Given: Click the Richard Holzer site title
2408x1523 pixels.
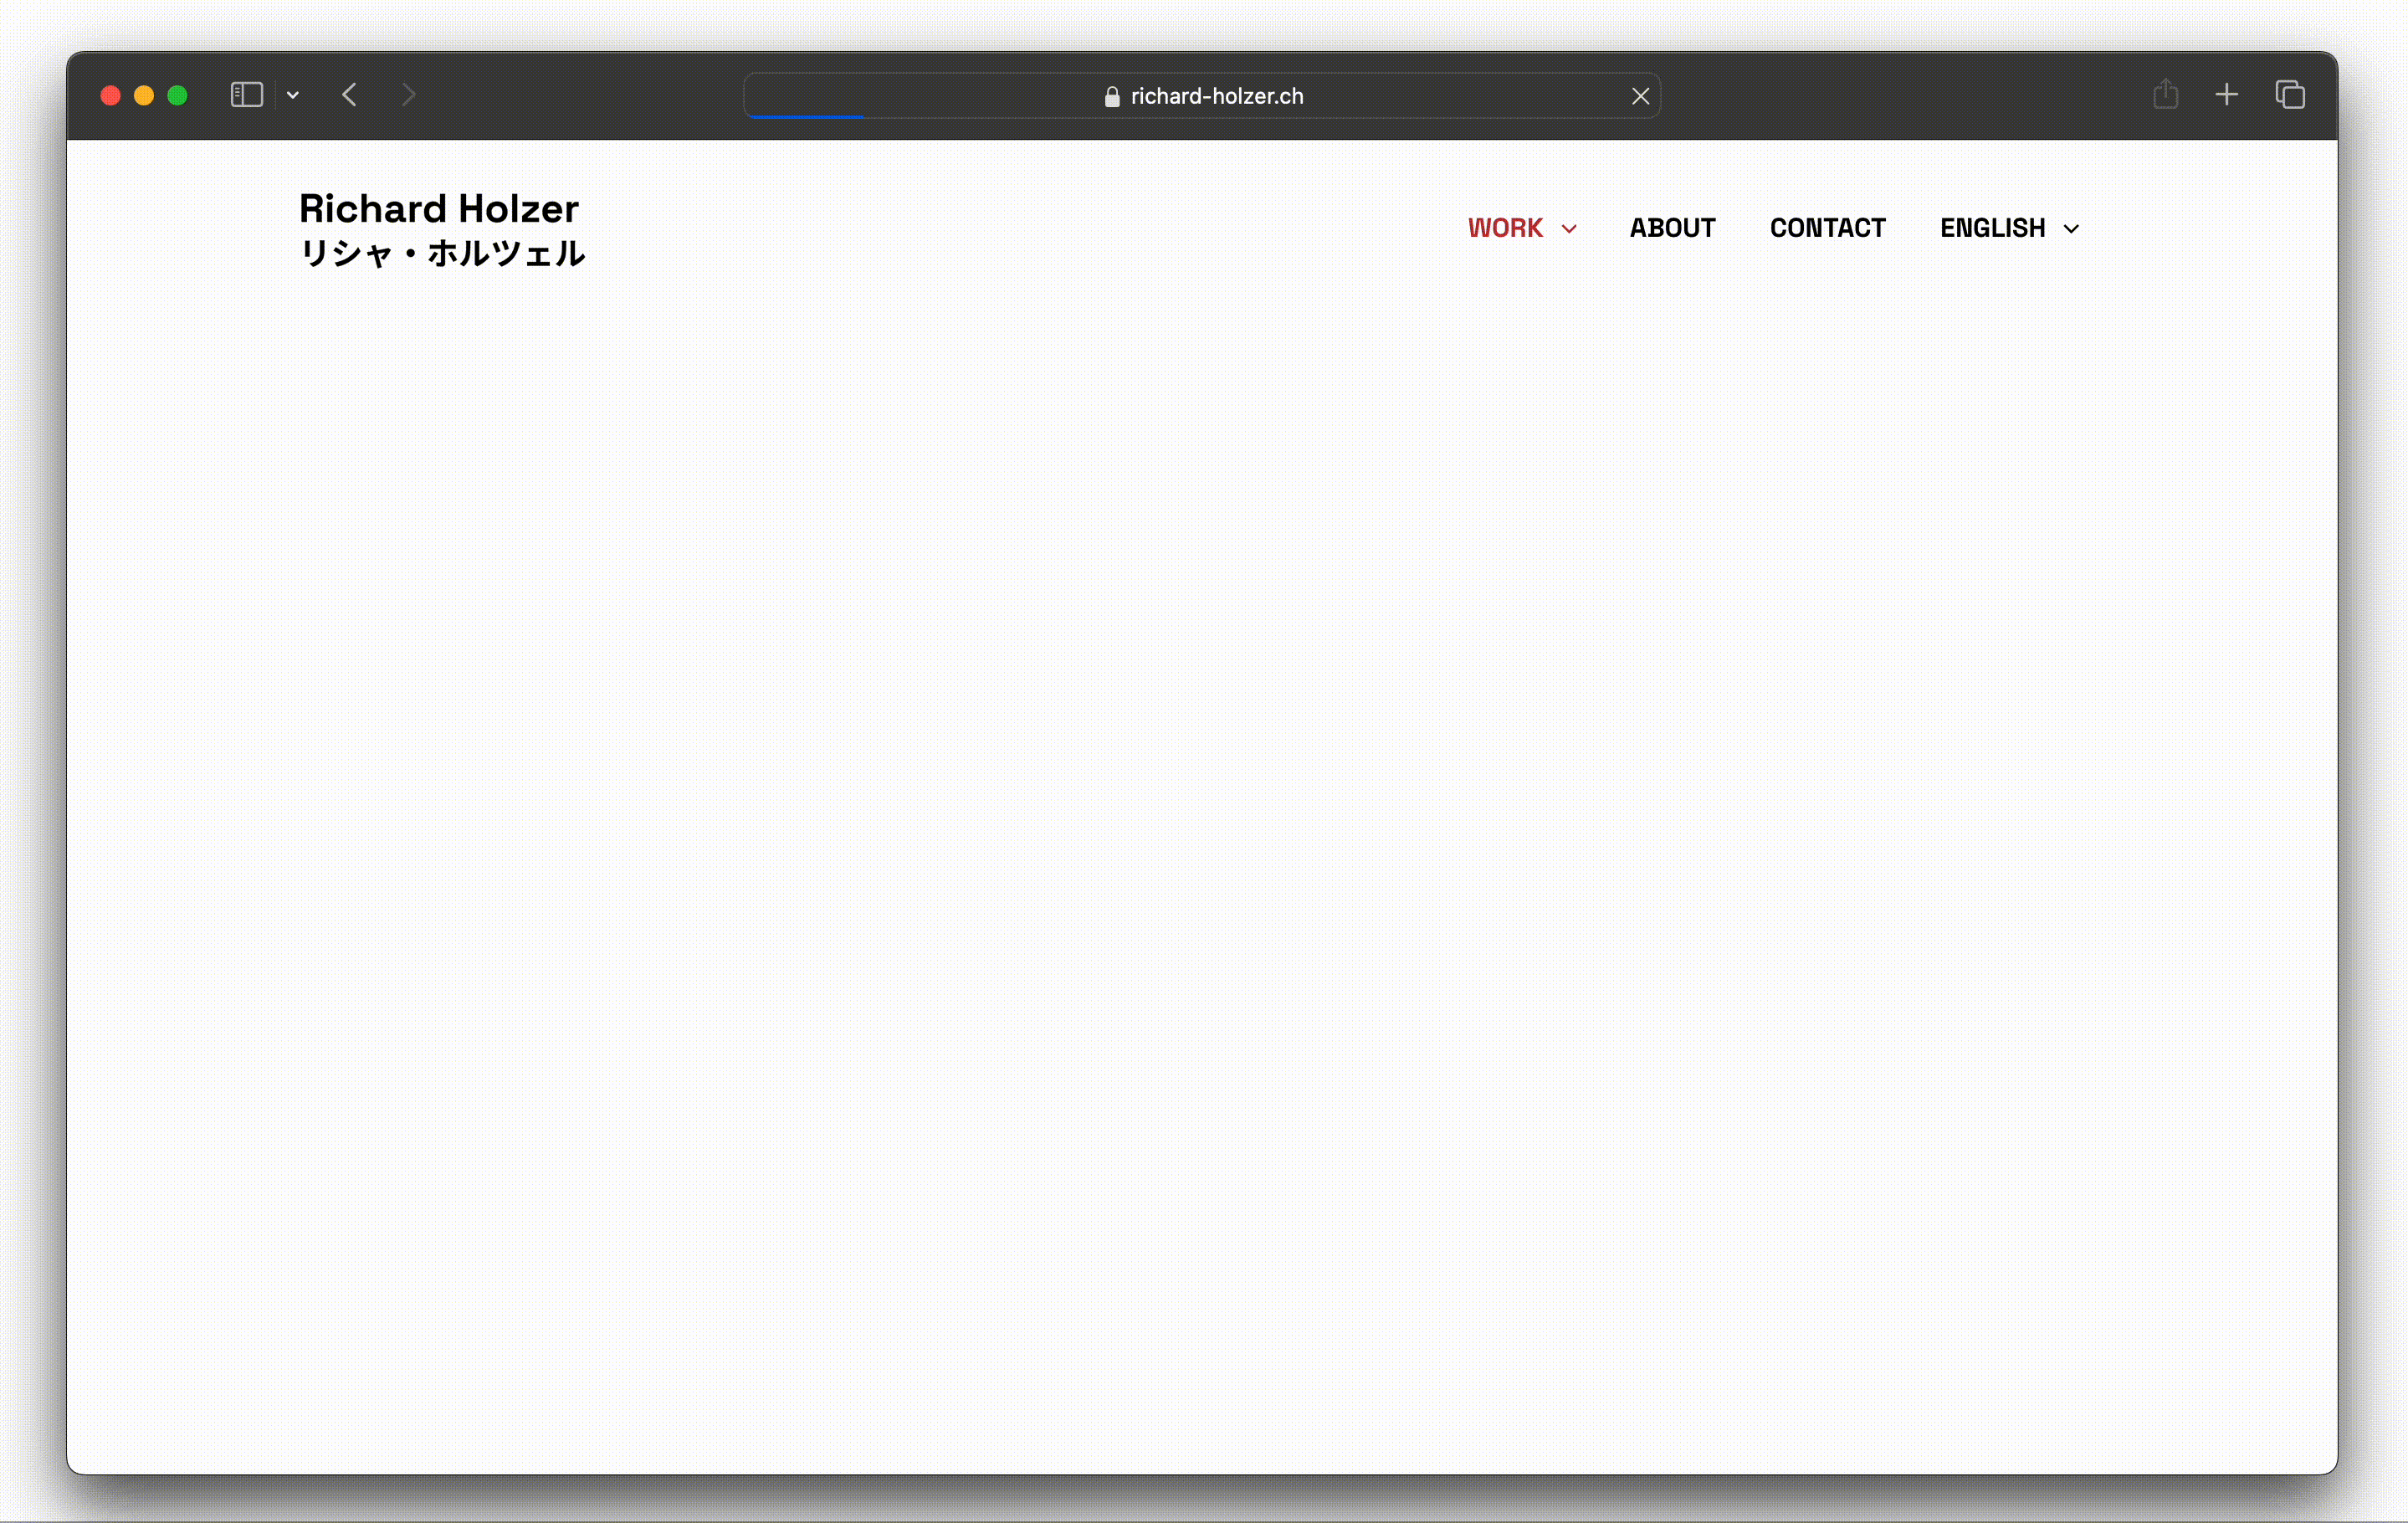Looking at the screenshot, I should pos(439,208).
